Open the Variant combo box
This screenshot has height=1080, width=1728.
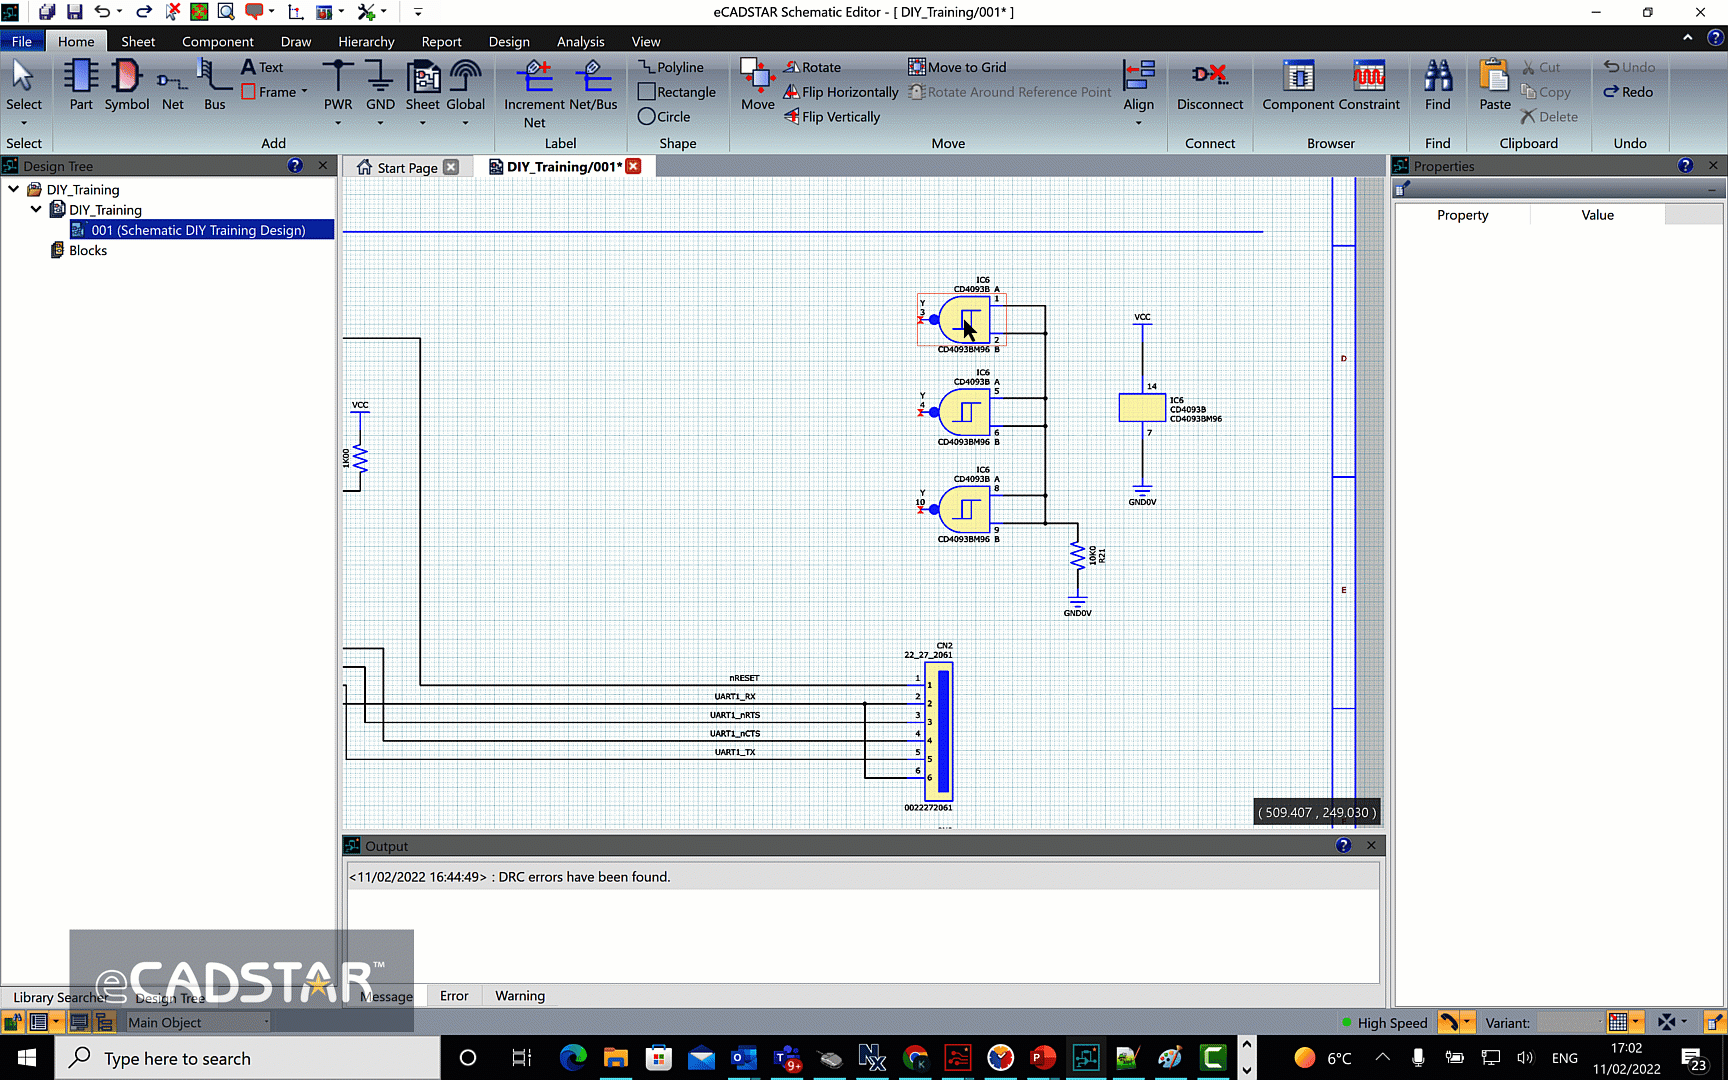(x=1570, y=1023)
